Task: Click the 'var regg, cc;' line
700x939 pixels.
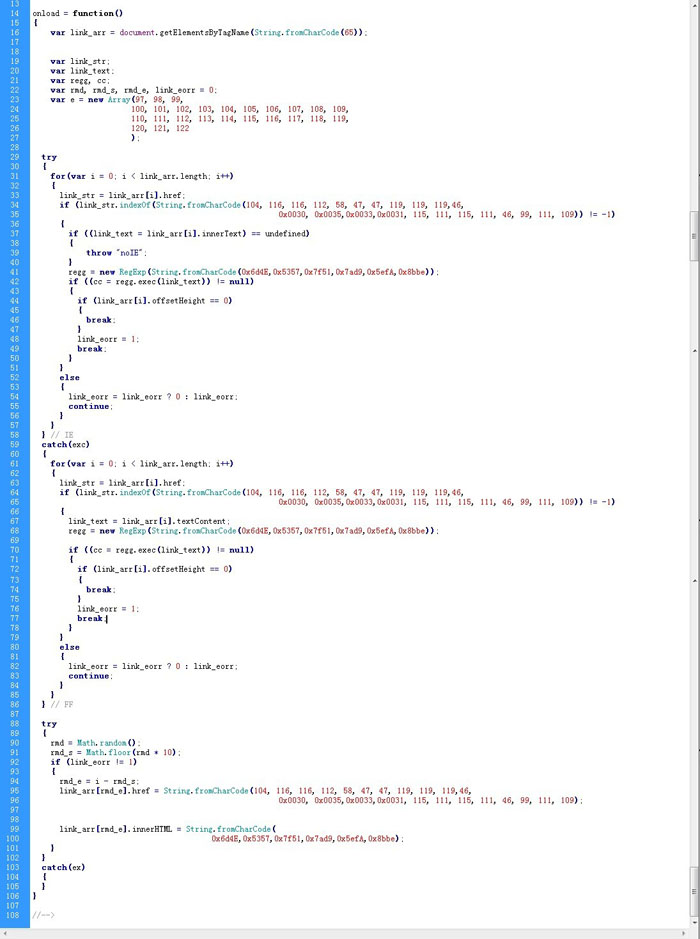Action: point(80,80)
